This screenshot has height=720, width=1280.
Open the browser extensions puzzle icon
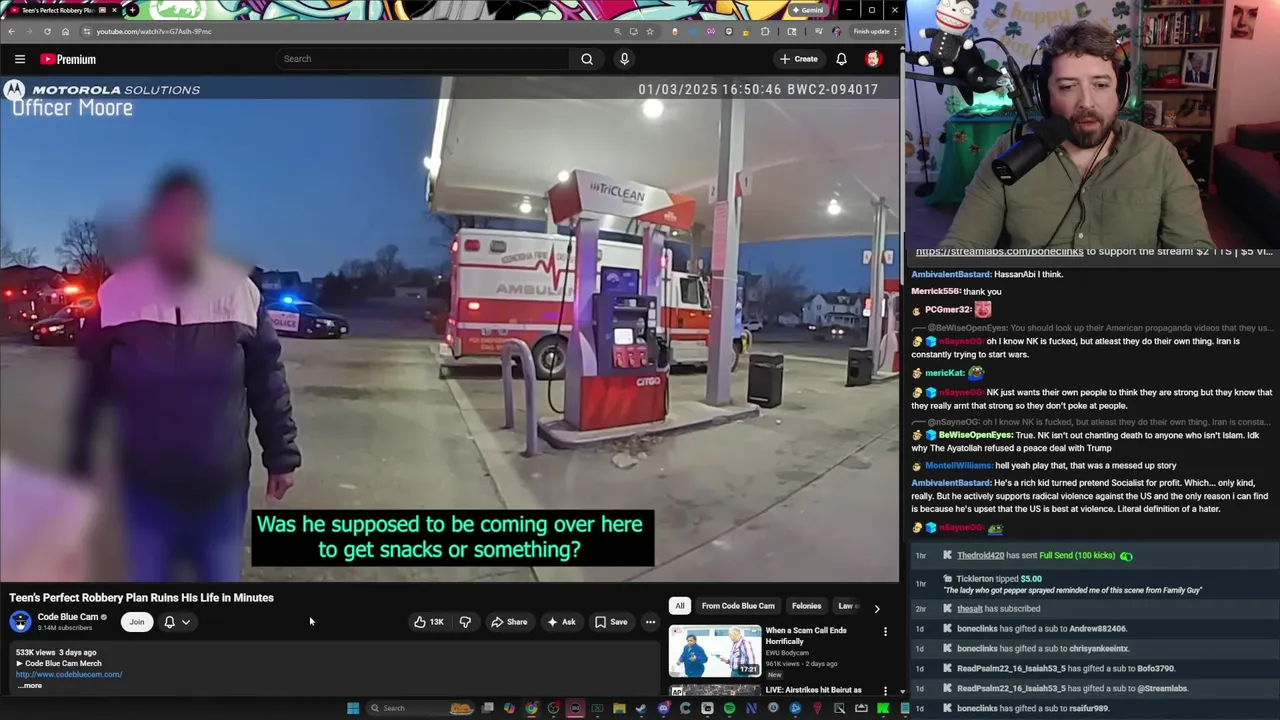[x=765, y=31]
